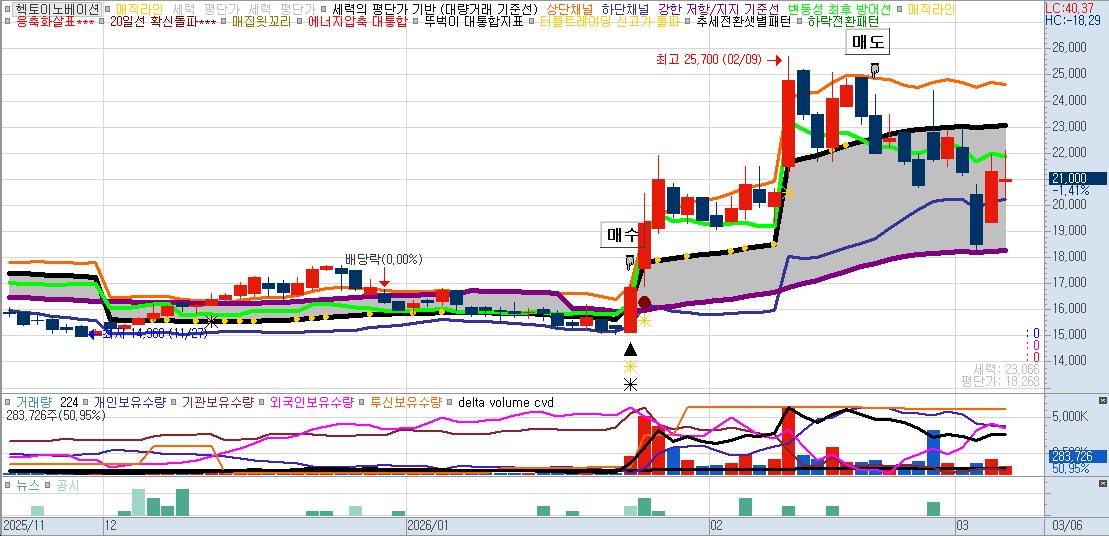Select the 터틀트레이딩 신고가 돌파 legend
The image size is (1109, 536).
pyautogui.click(x=609, y=21)
